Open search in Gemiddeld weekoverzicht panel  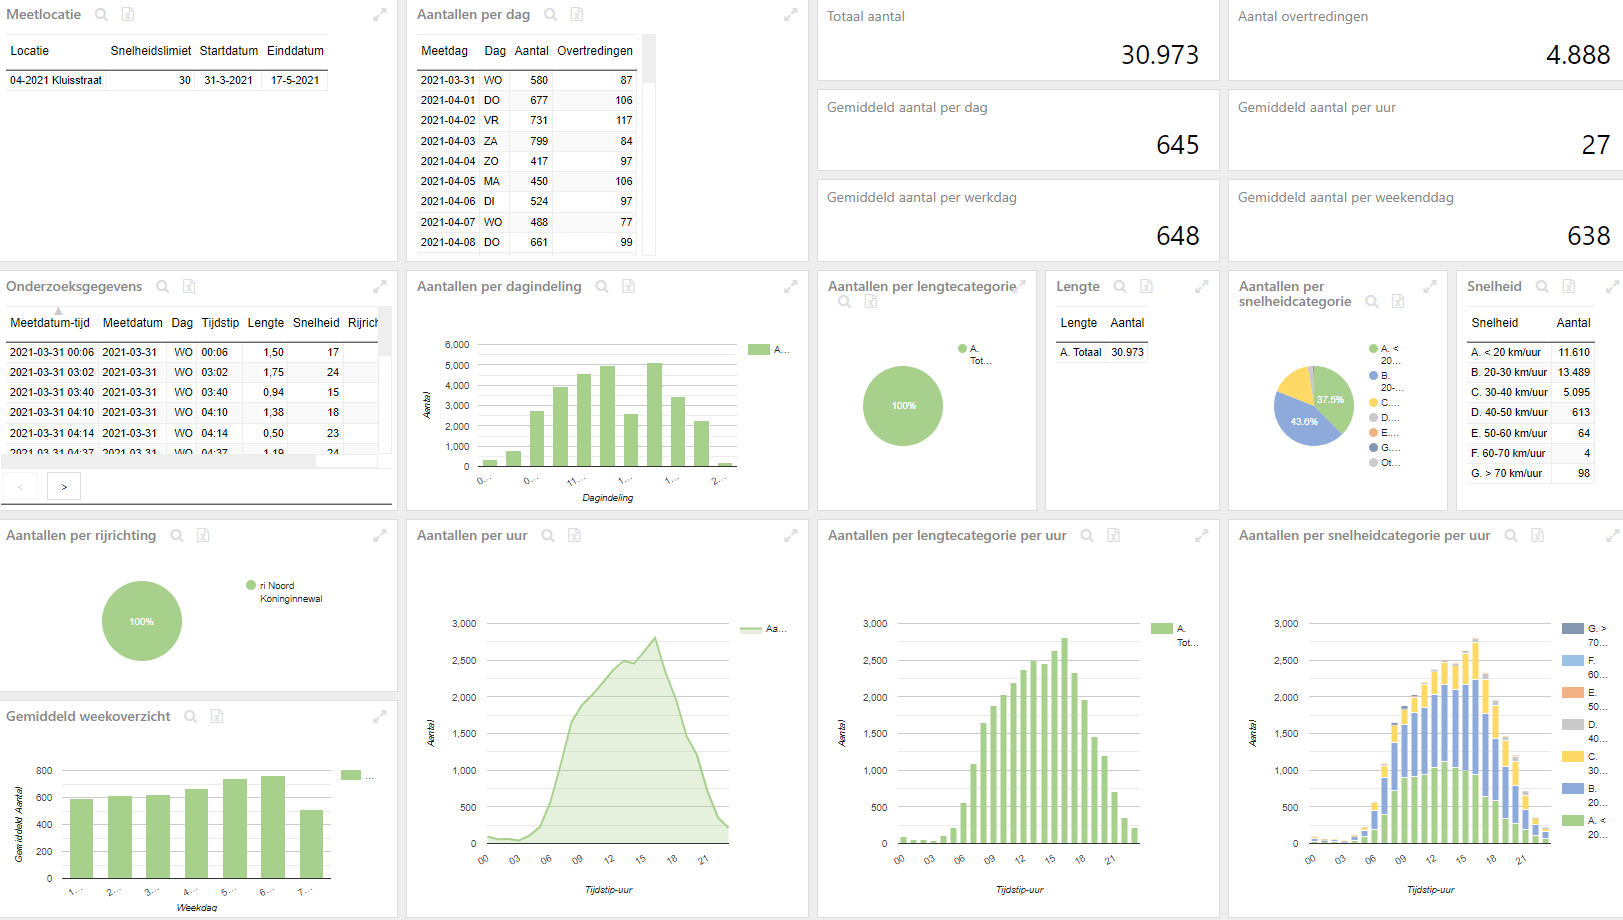click(190, 717)
